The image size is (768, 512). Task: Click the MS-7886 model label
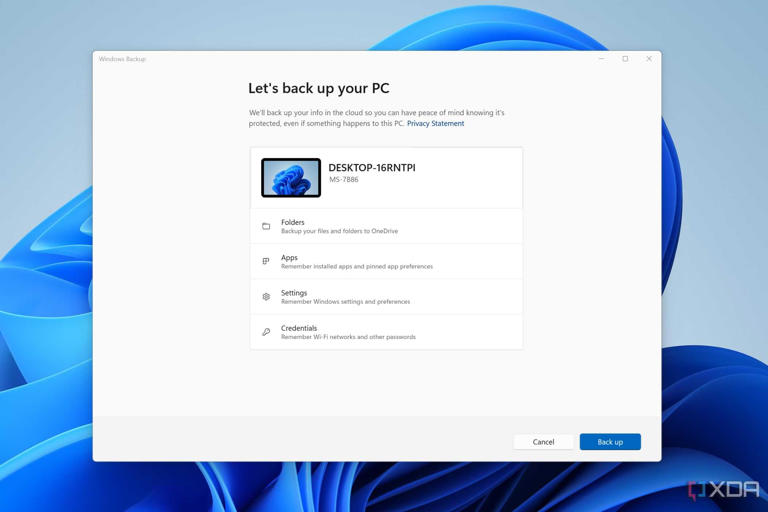(344, 180)
